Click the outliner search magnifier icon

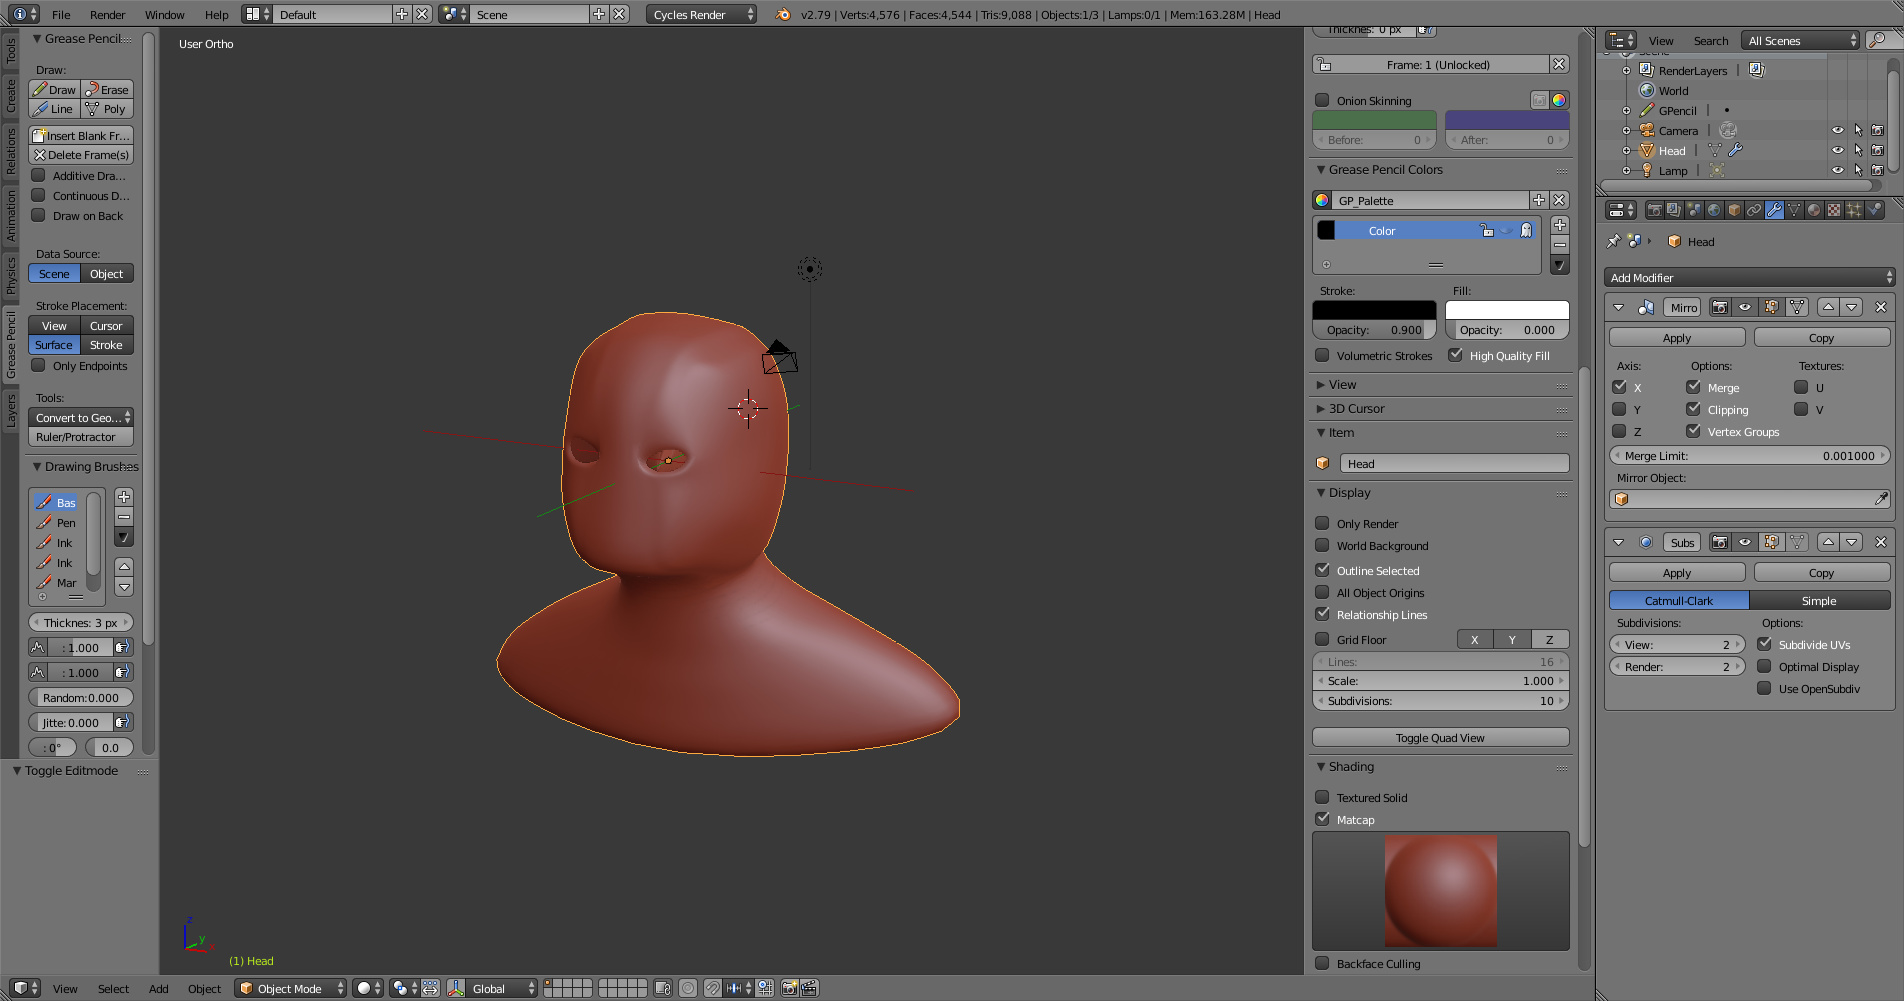[1877, 40]
